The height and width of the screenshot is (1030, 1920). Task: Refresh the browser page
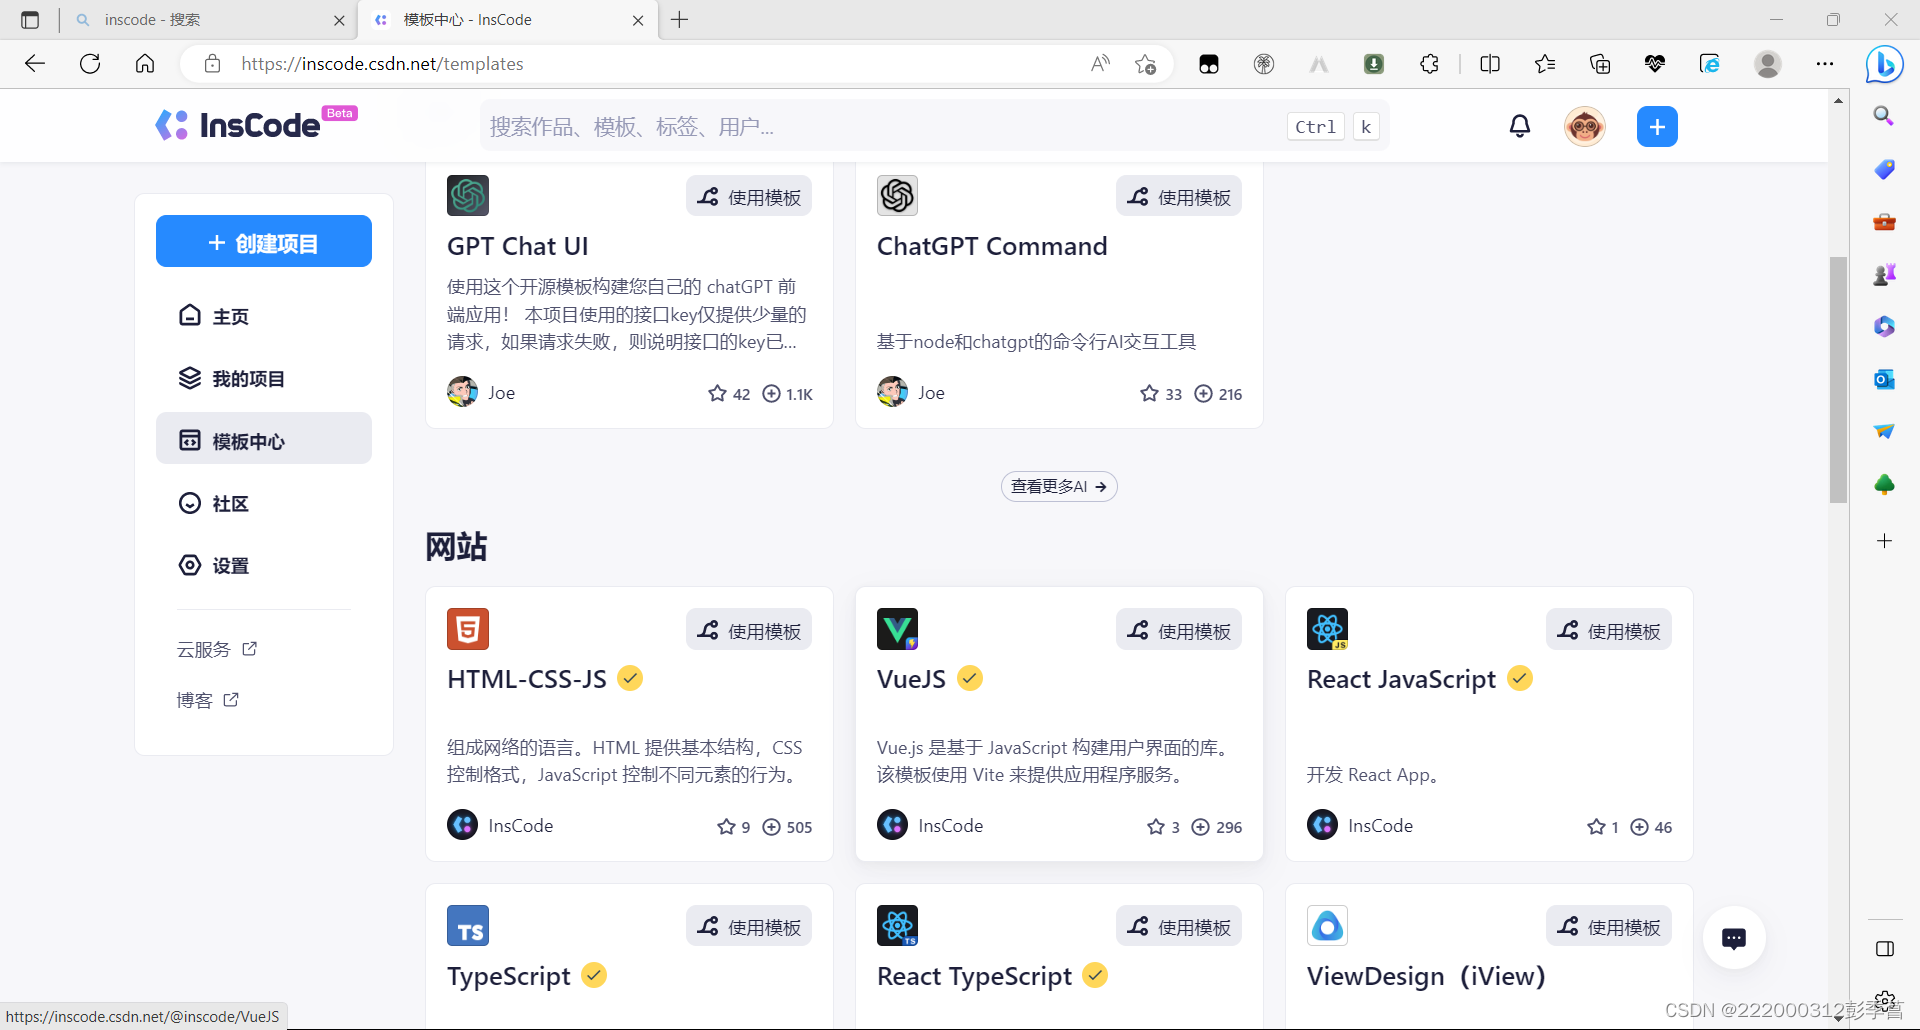point(90,64)
